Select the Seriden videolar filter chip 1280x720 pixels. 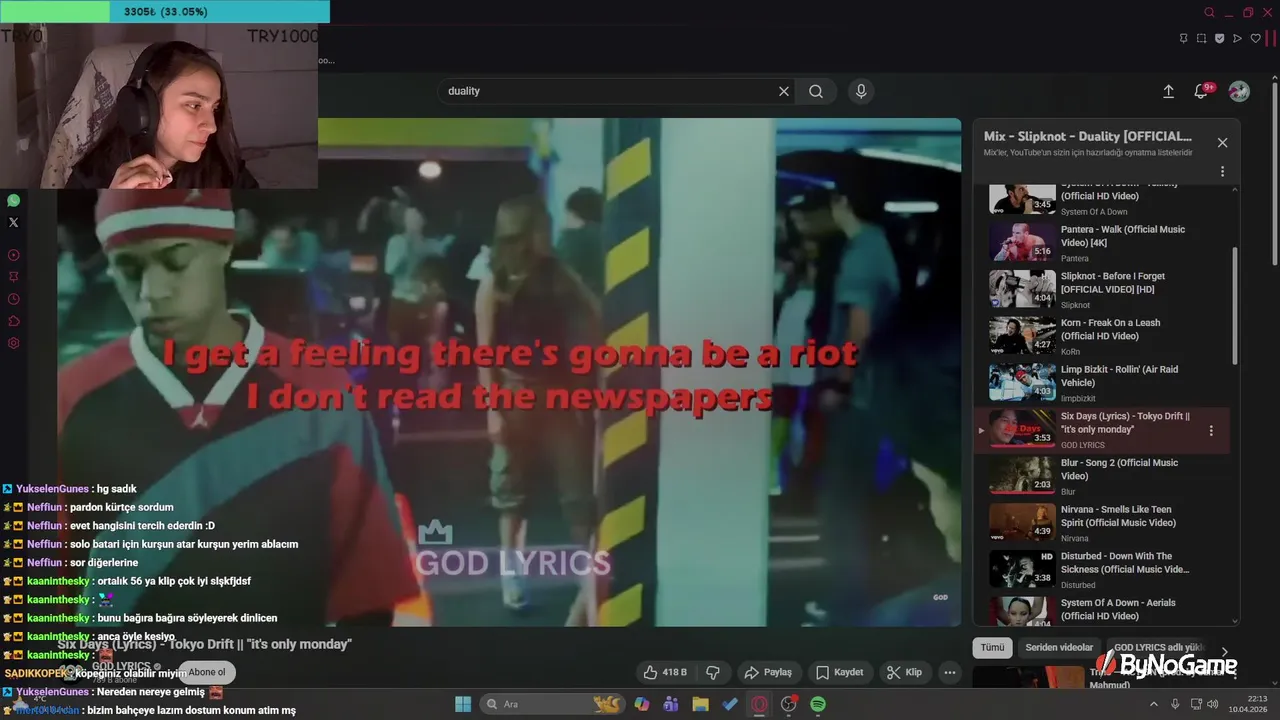point(1059,647)
